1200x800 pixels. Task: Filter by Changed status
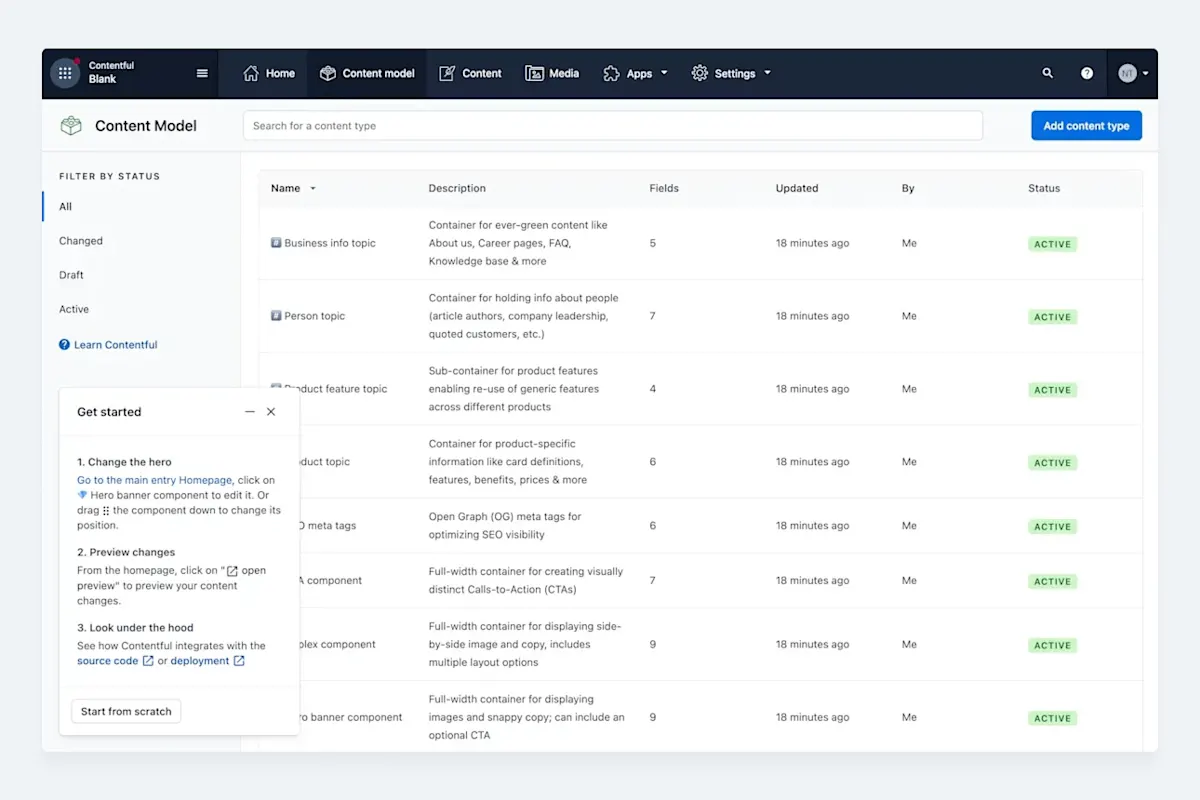coord(81,241)
